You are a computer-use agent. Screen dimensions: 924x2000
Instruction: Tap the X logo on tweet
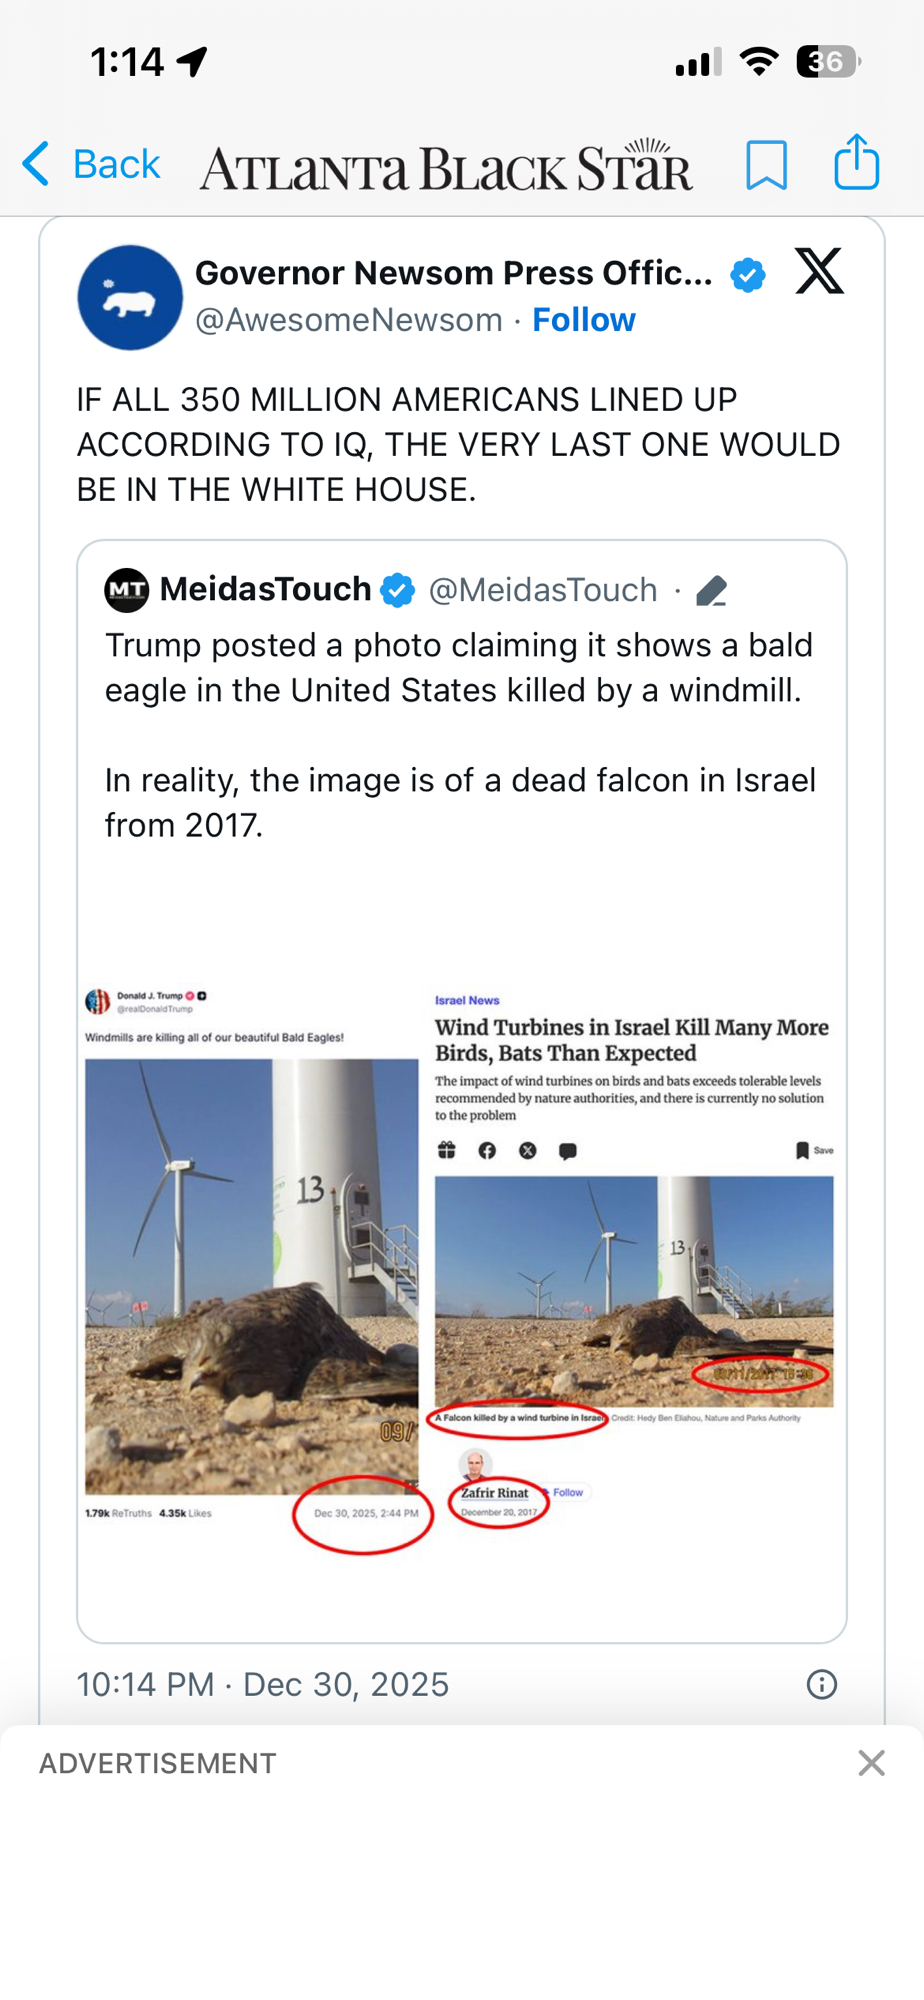[x=819, y=272]
